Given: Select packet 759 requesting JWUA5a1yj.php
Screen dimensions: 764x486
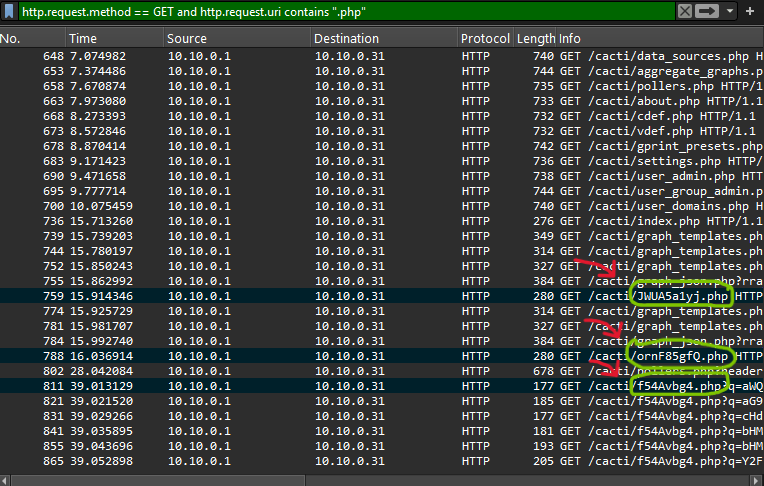Looking at the screenshot, I should (300, 297).
